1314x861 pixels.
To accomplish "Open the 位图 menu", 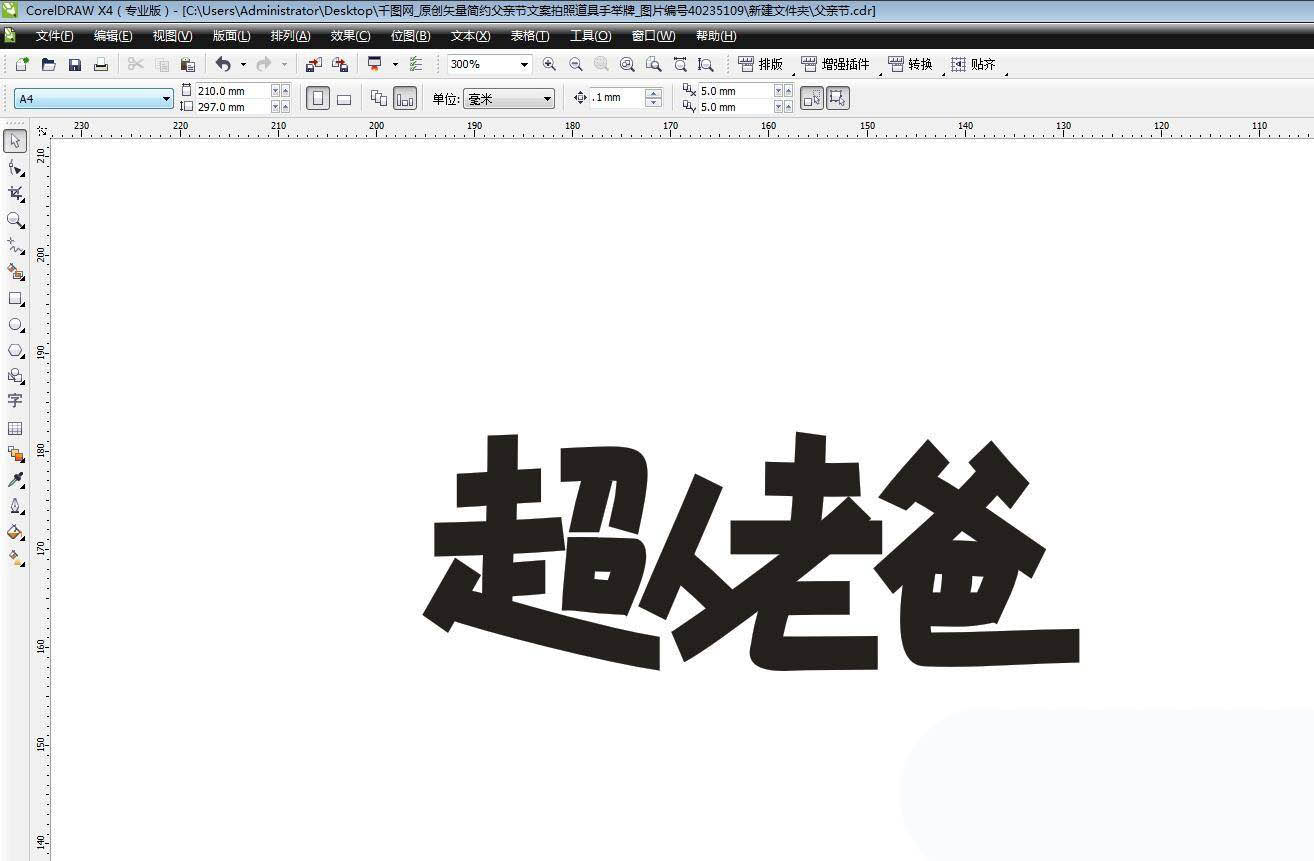I will click(x=409, y=36).
